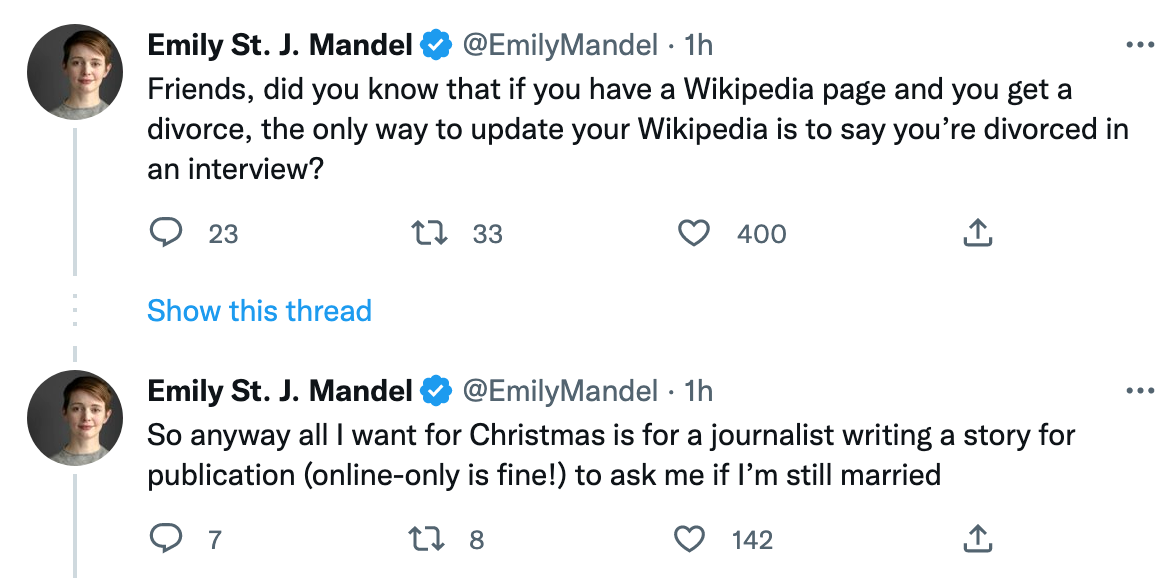View the 400 likes count

point(761,233)
